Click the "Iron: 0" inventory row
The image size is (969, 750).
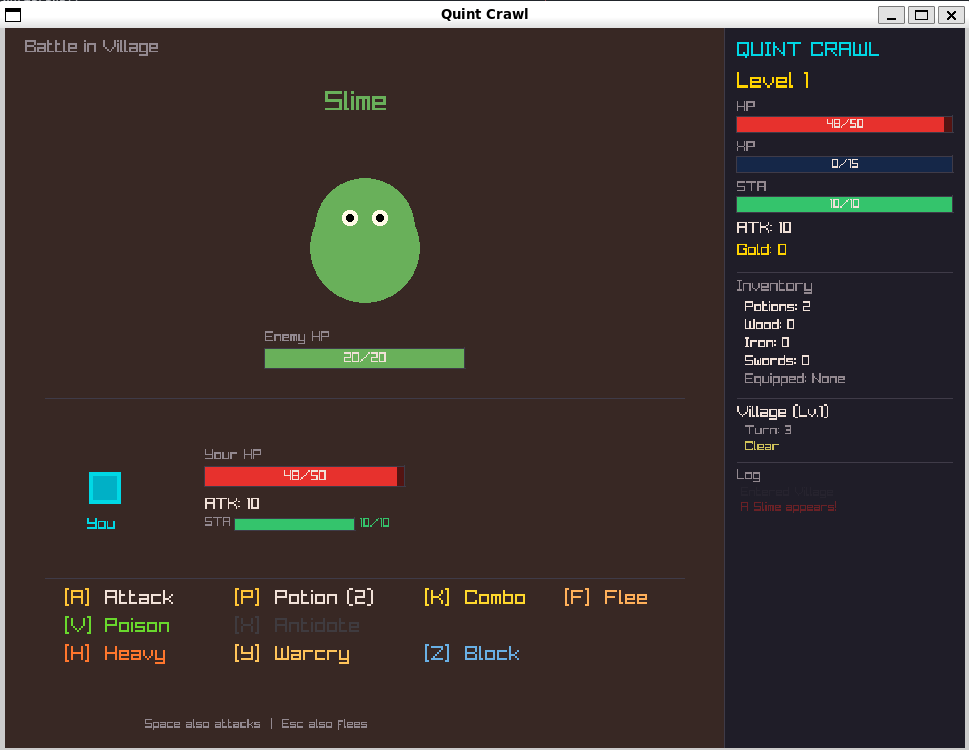click(x=767, y=342)
